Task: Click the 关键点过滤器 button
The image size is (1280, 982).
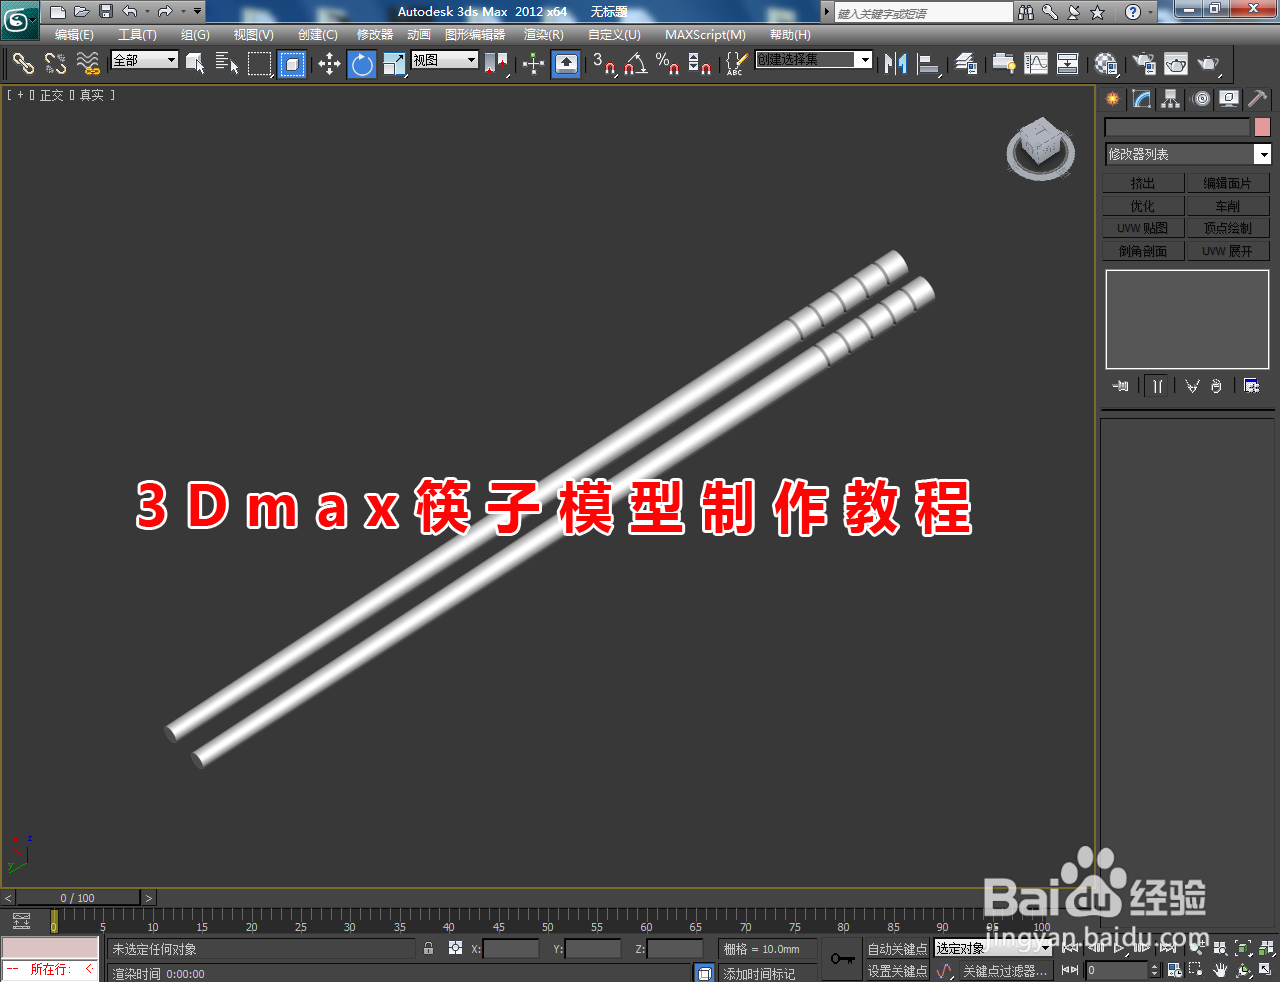Action: click(1004, 971)
